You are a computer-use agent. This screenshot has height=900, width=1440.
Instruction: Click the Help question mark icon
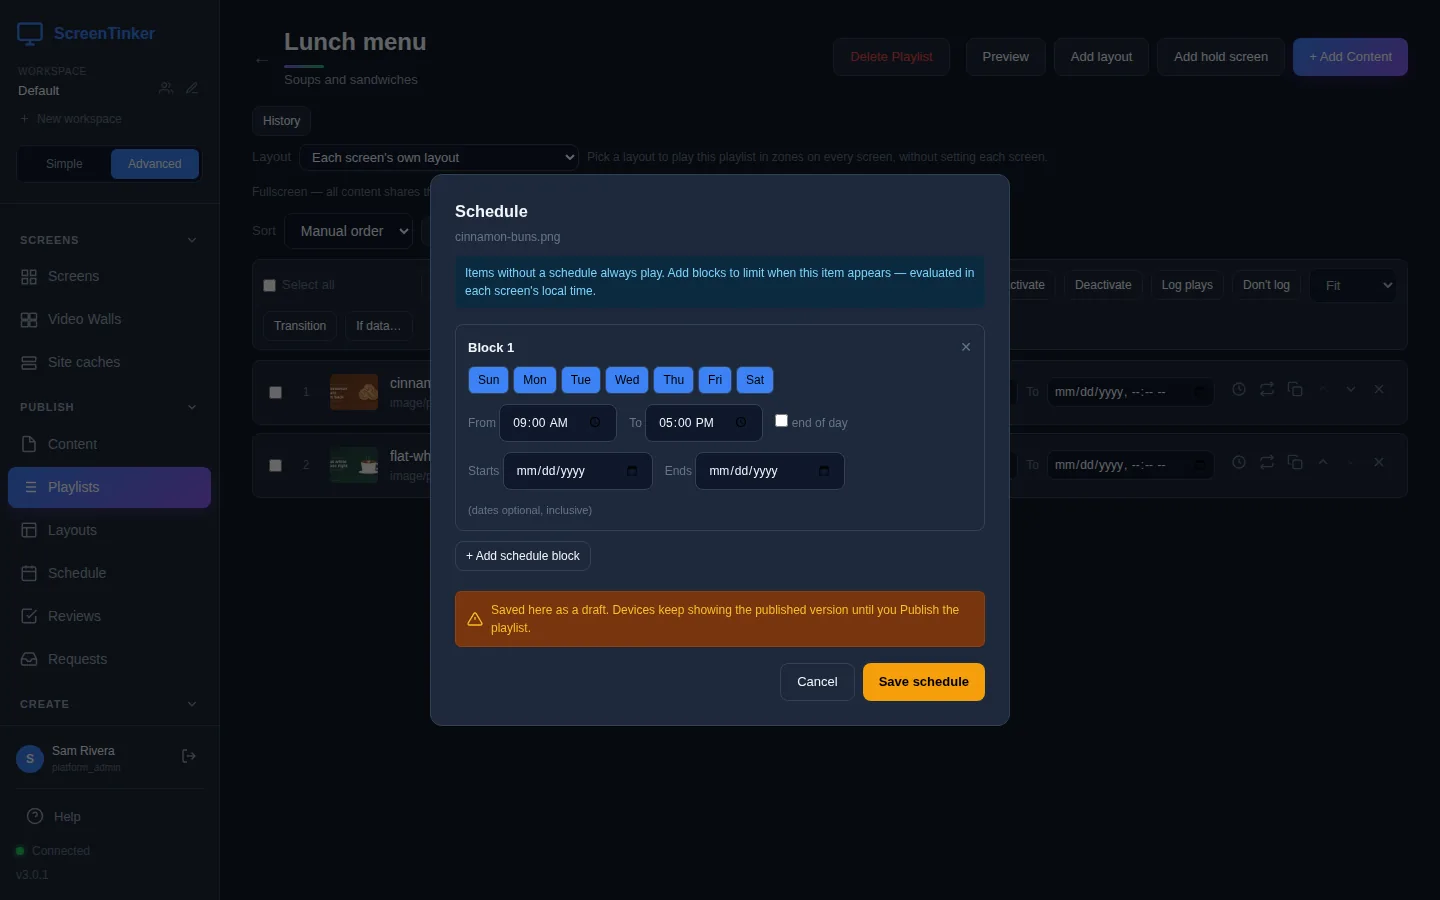tap(35, 816)
